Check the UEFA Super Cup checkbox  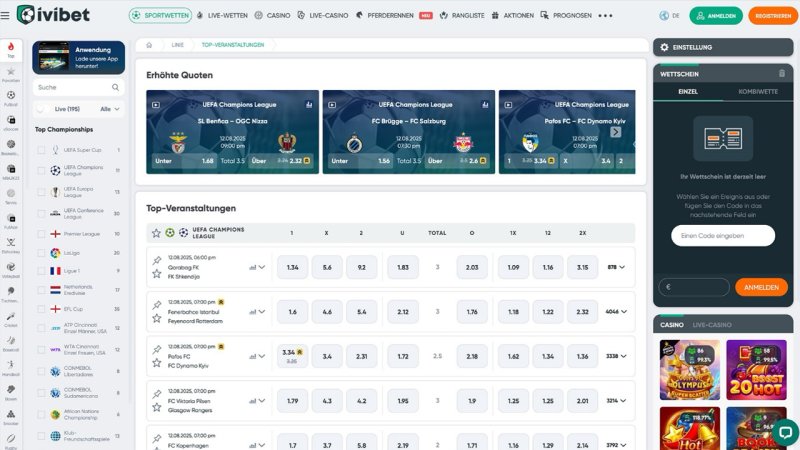(x=41, y=150)
